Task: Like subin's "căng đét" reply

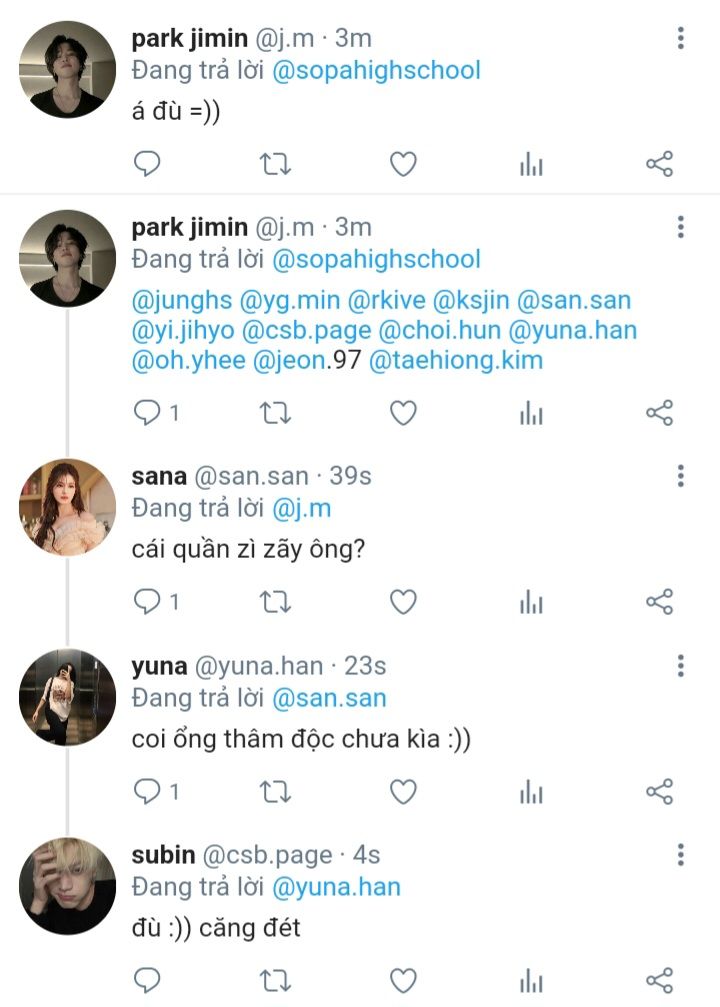Action: [403, 979]
